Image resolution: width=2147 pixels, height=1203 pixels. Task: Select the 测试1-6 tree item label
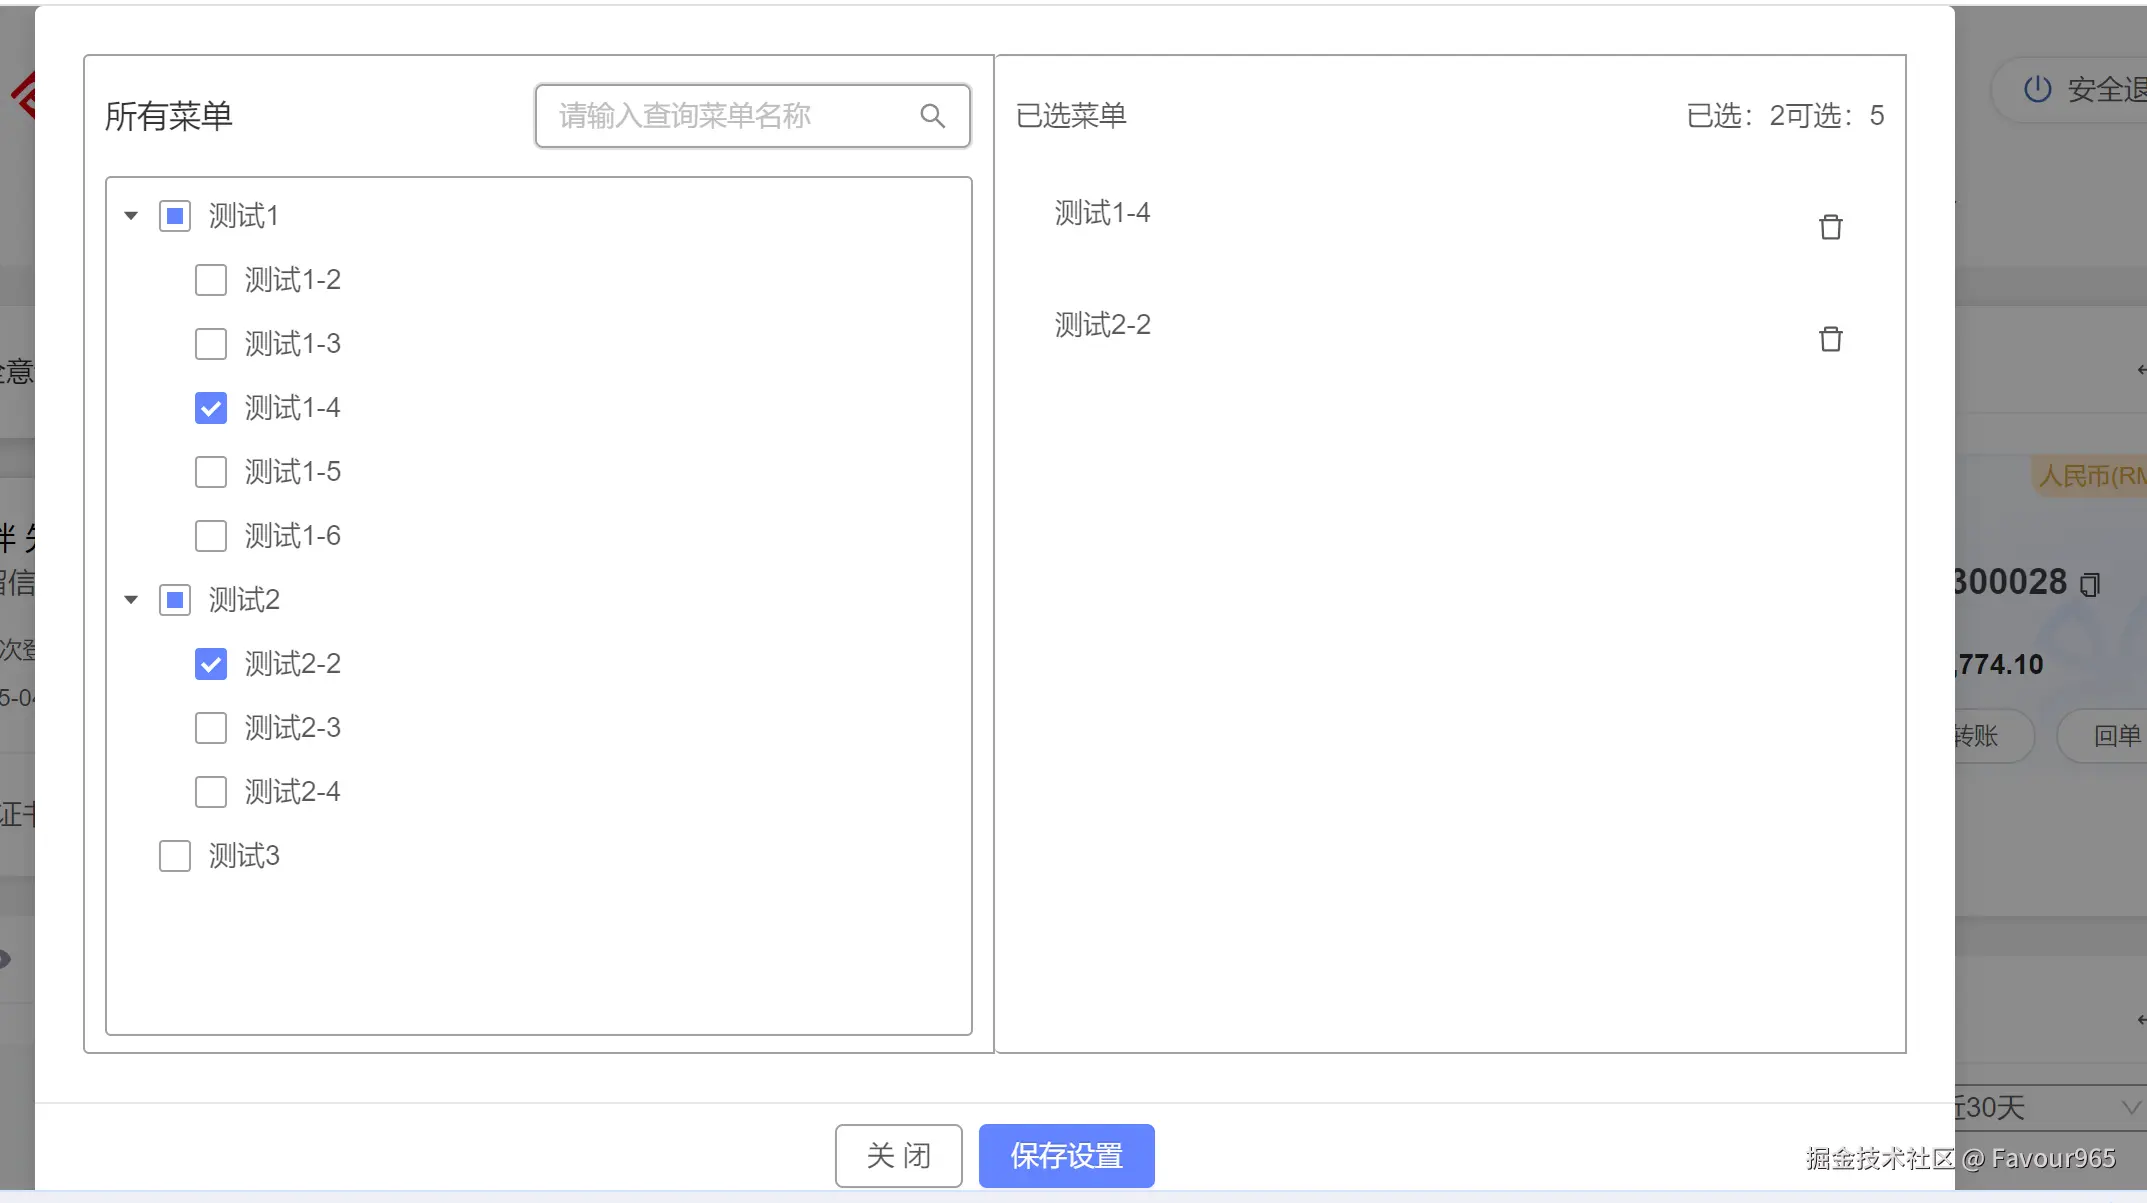(x=293, y=536)
